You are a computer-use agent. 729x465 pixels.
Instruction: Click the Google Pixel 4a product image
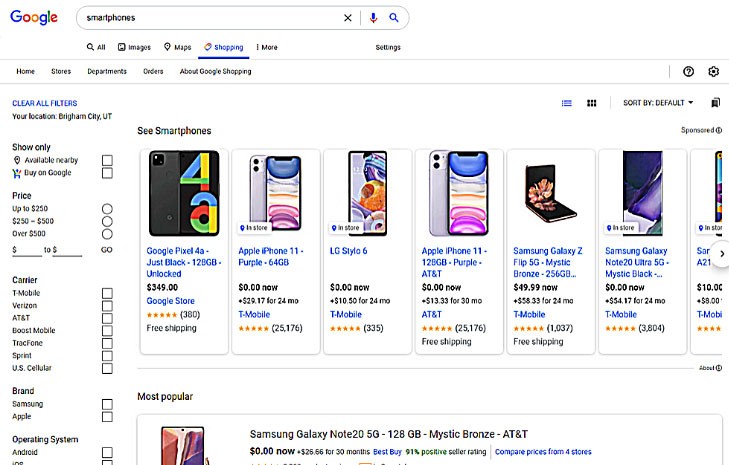pos(184,193)
